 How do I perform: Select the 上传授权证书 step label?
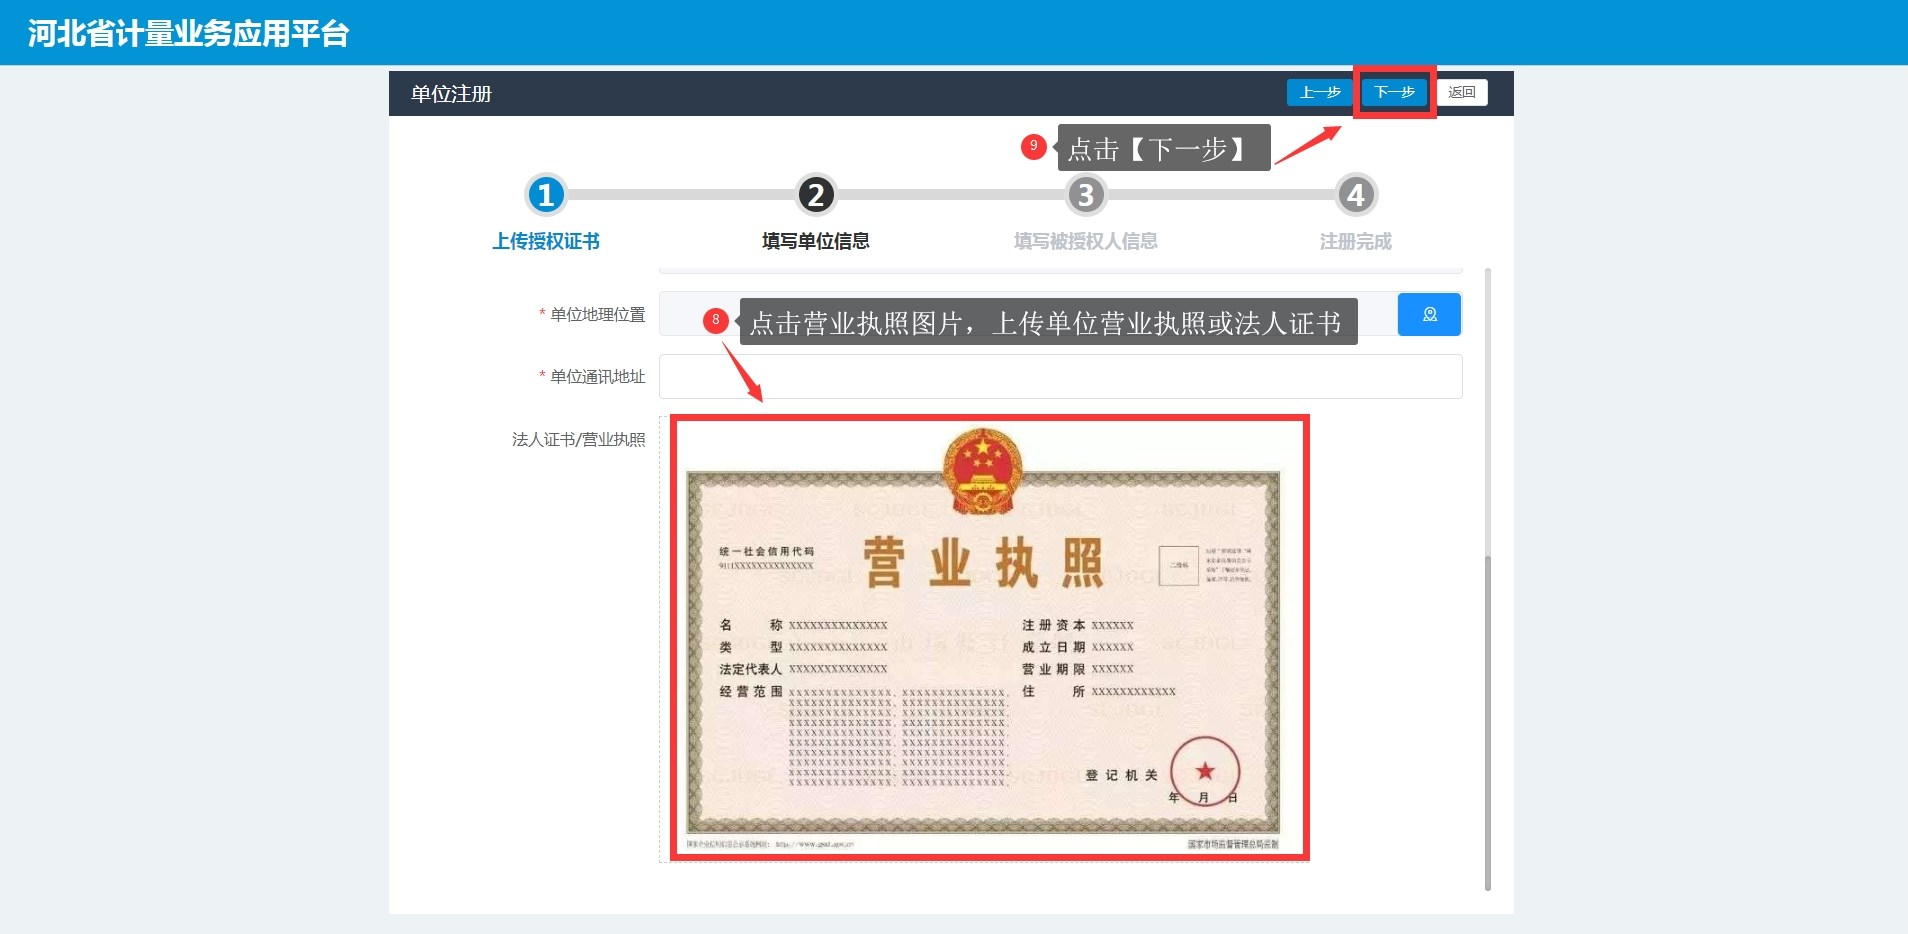pos(545,241)
